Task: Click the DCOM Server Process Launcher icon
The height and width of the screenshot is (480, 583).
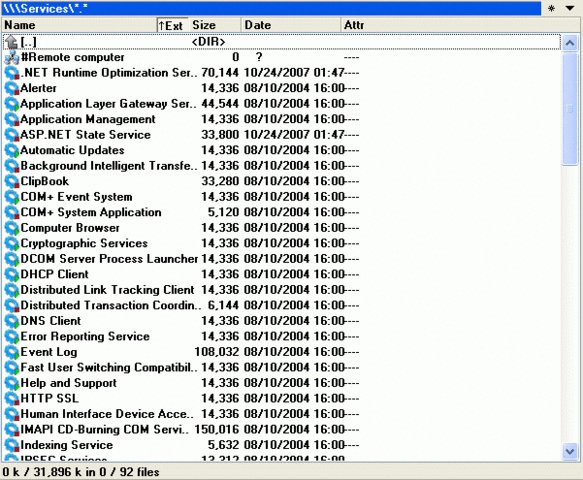Action: 12,259
